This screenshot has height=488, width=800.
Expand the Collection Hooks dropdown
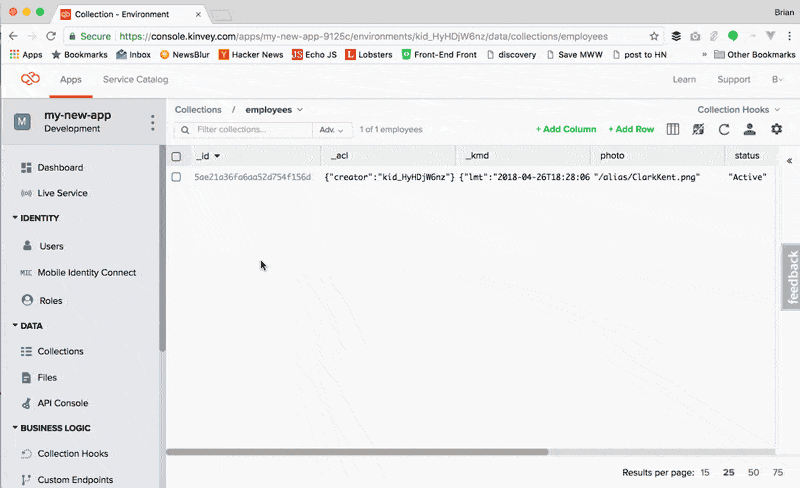click(x=739, y=110)
